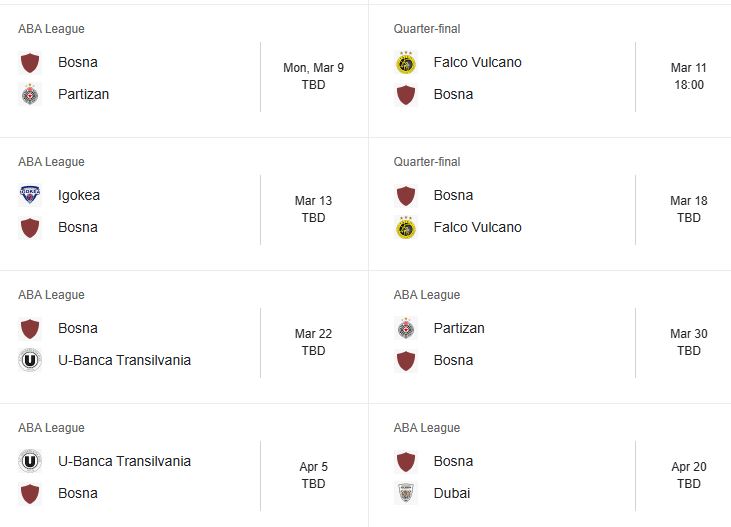
Task: Click Falco Vulcano logo in Mar 11 match
Action: pos(406,62)
